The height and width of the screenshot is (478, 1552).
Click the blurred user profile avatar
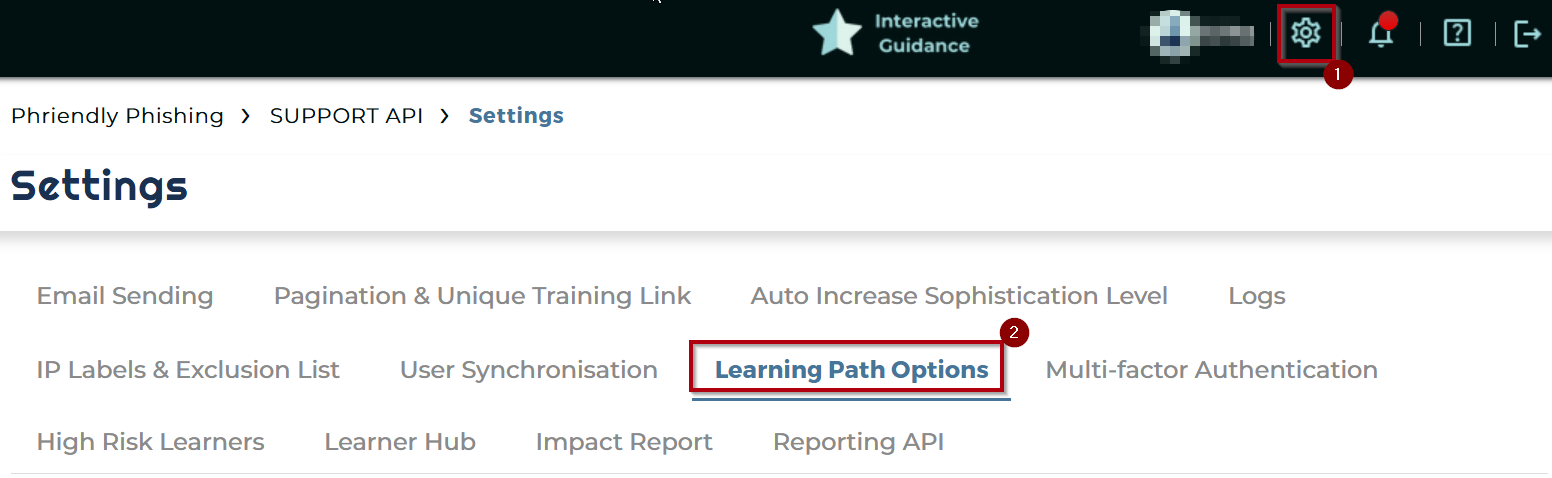pos(1168,32)
